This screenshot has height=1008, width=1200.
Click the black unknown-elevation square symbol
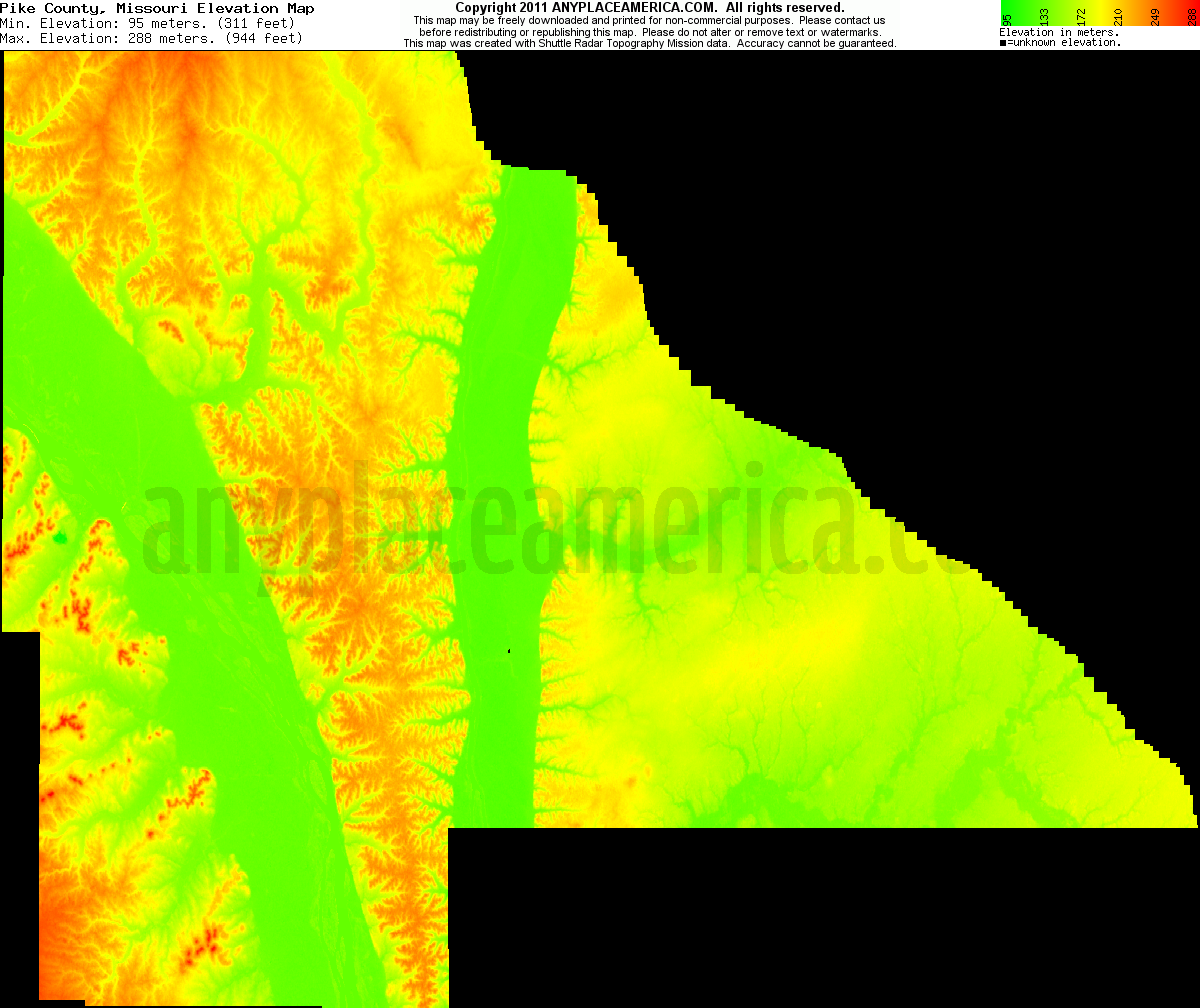click(1003, 44)
